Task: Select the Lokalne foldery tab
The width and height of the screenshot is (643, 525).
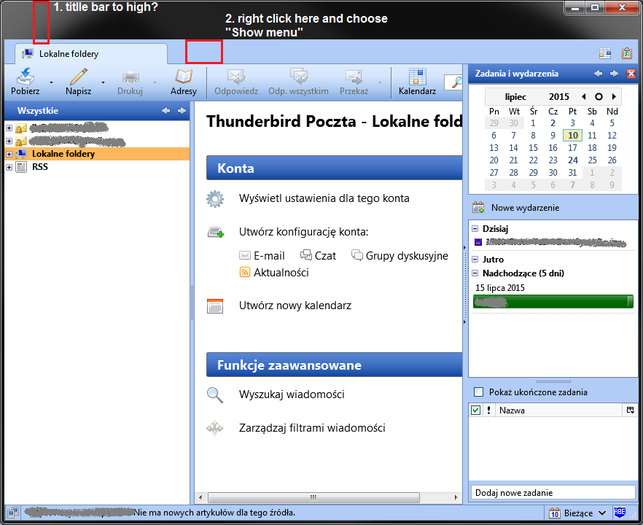Action: click(91, 54)
